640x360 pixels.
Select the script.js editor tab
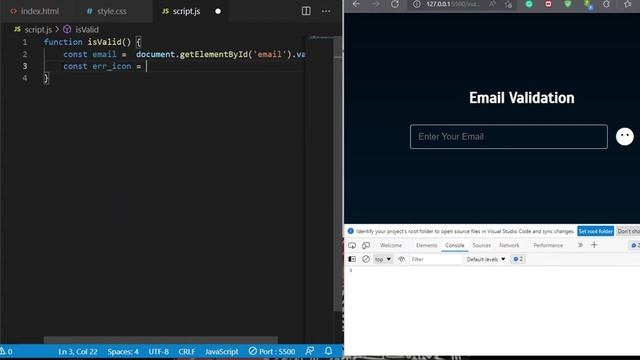click(181, 11)
